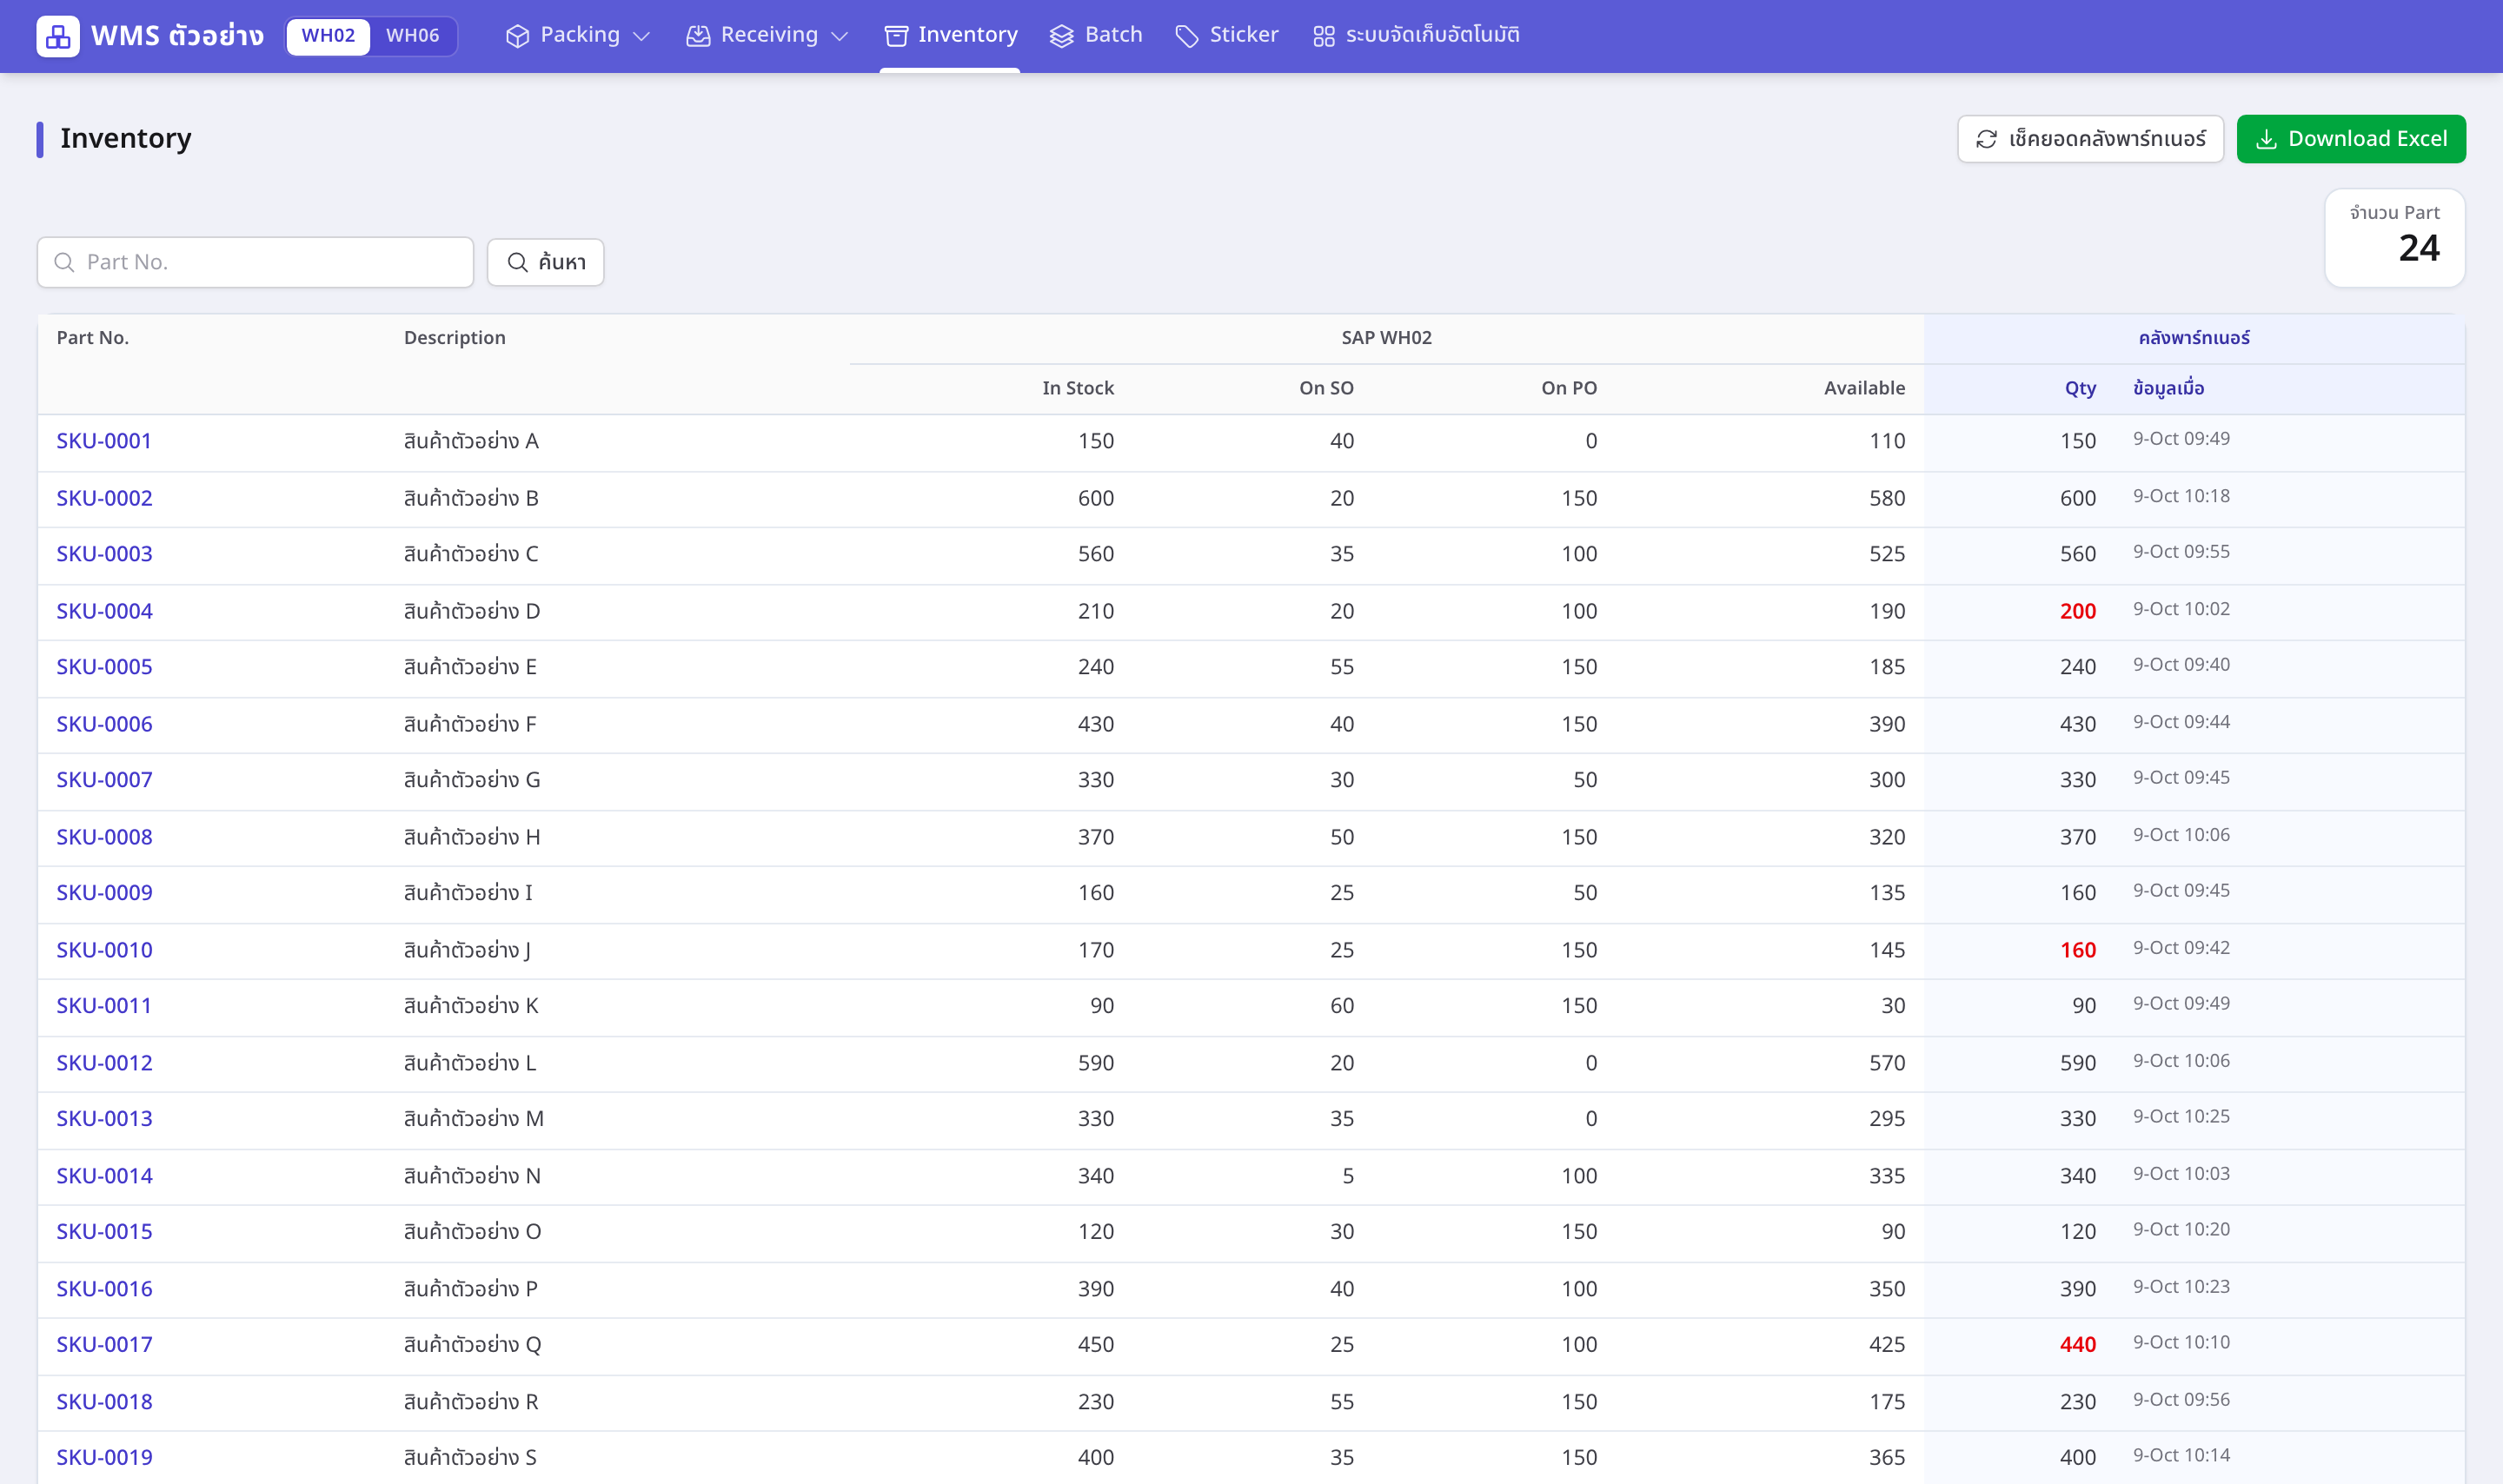The width and height of the screenshot is (2503, 1484).
Task: Open the SKU-0017 part link
Action: pos(104,1344)
